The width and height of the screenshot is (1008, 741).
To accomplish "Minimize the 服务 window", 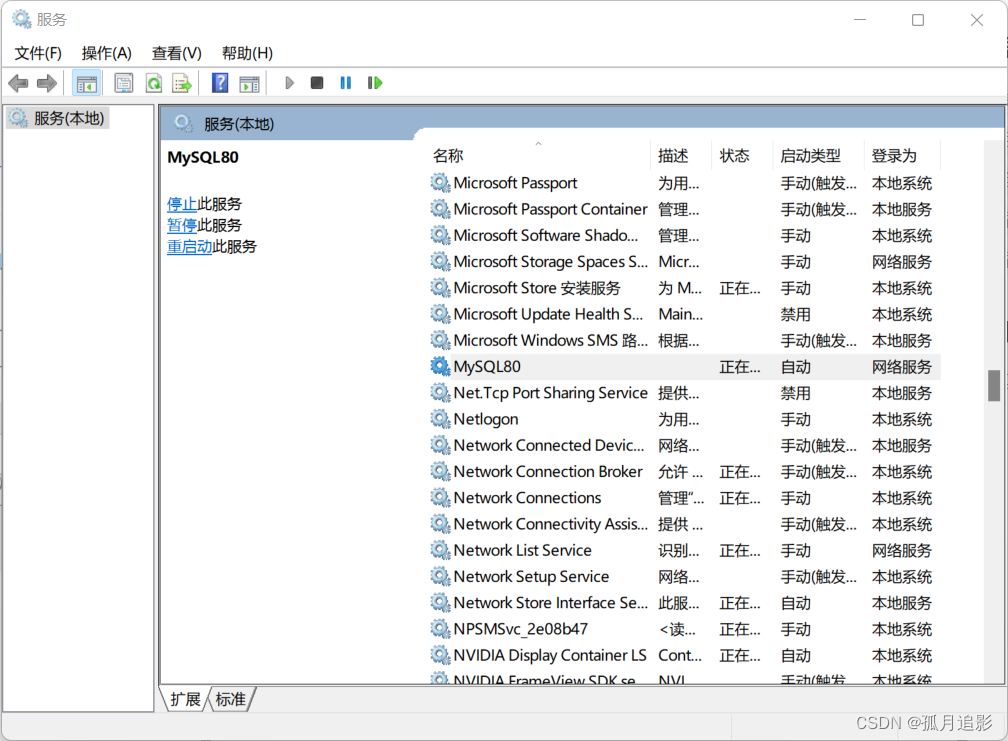I will (x=860, y=20).
